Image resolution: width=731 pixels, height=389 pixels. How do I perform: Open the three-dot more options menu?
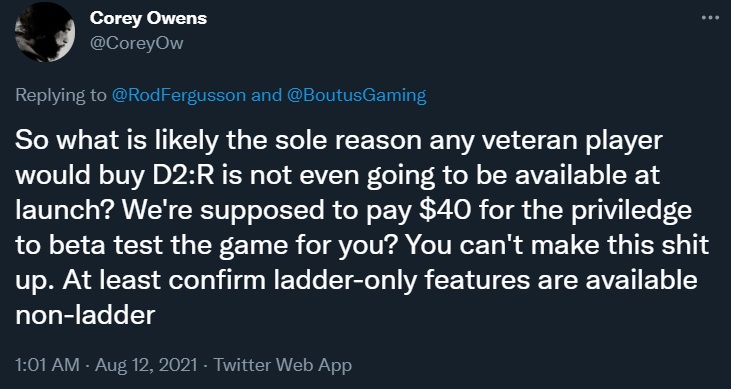[x=710, y=18]
